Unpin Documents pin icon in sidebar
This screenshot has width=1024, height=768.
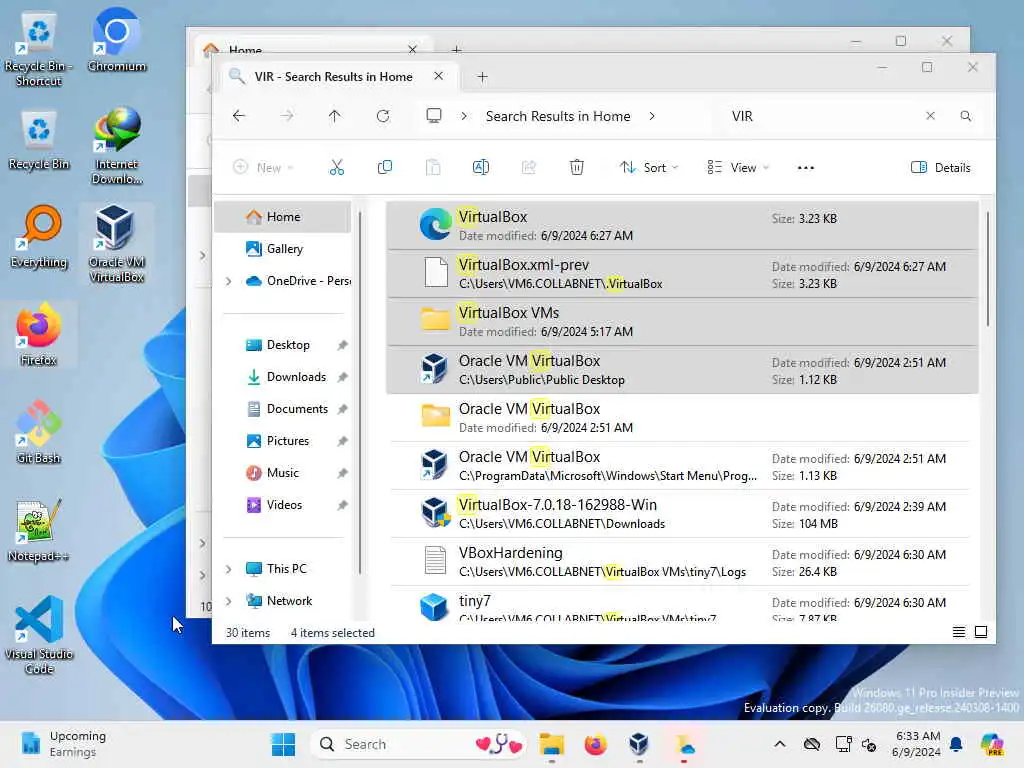pos(342,409)
